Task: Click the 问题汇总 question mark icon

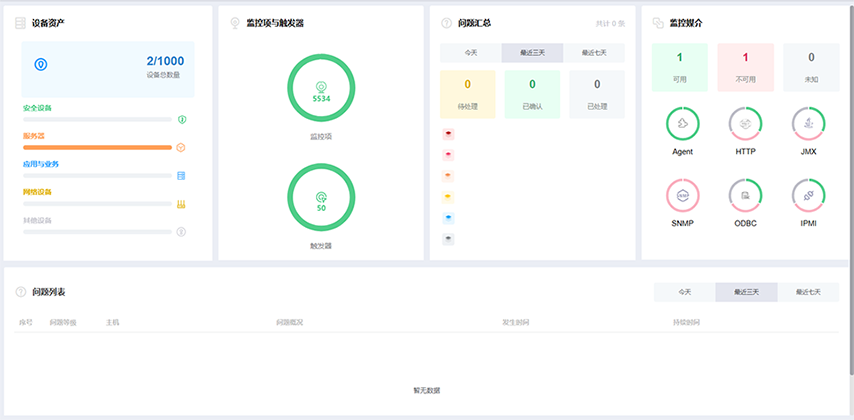Action: [447, 23]
